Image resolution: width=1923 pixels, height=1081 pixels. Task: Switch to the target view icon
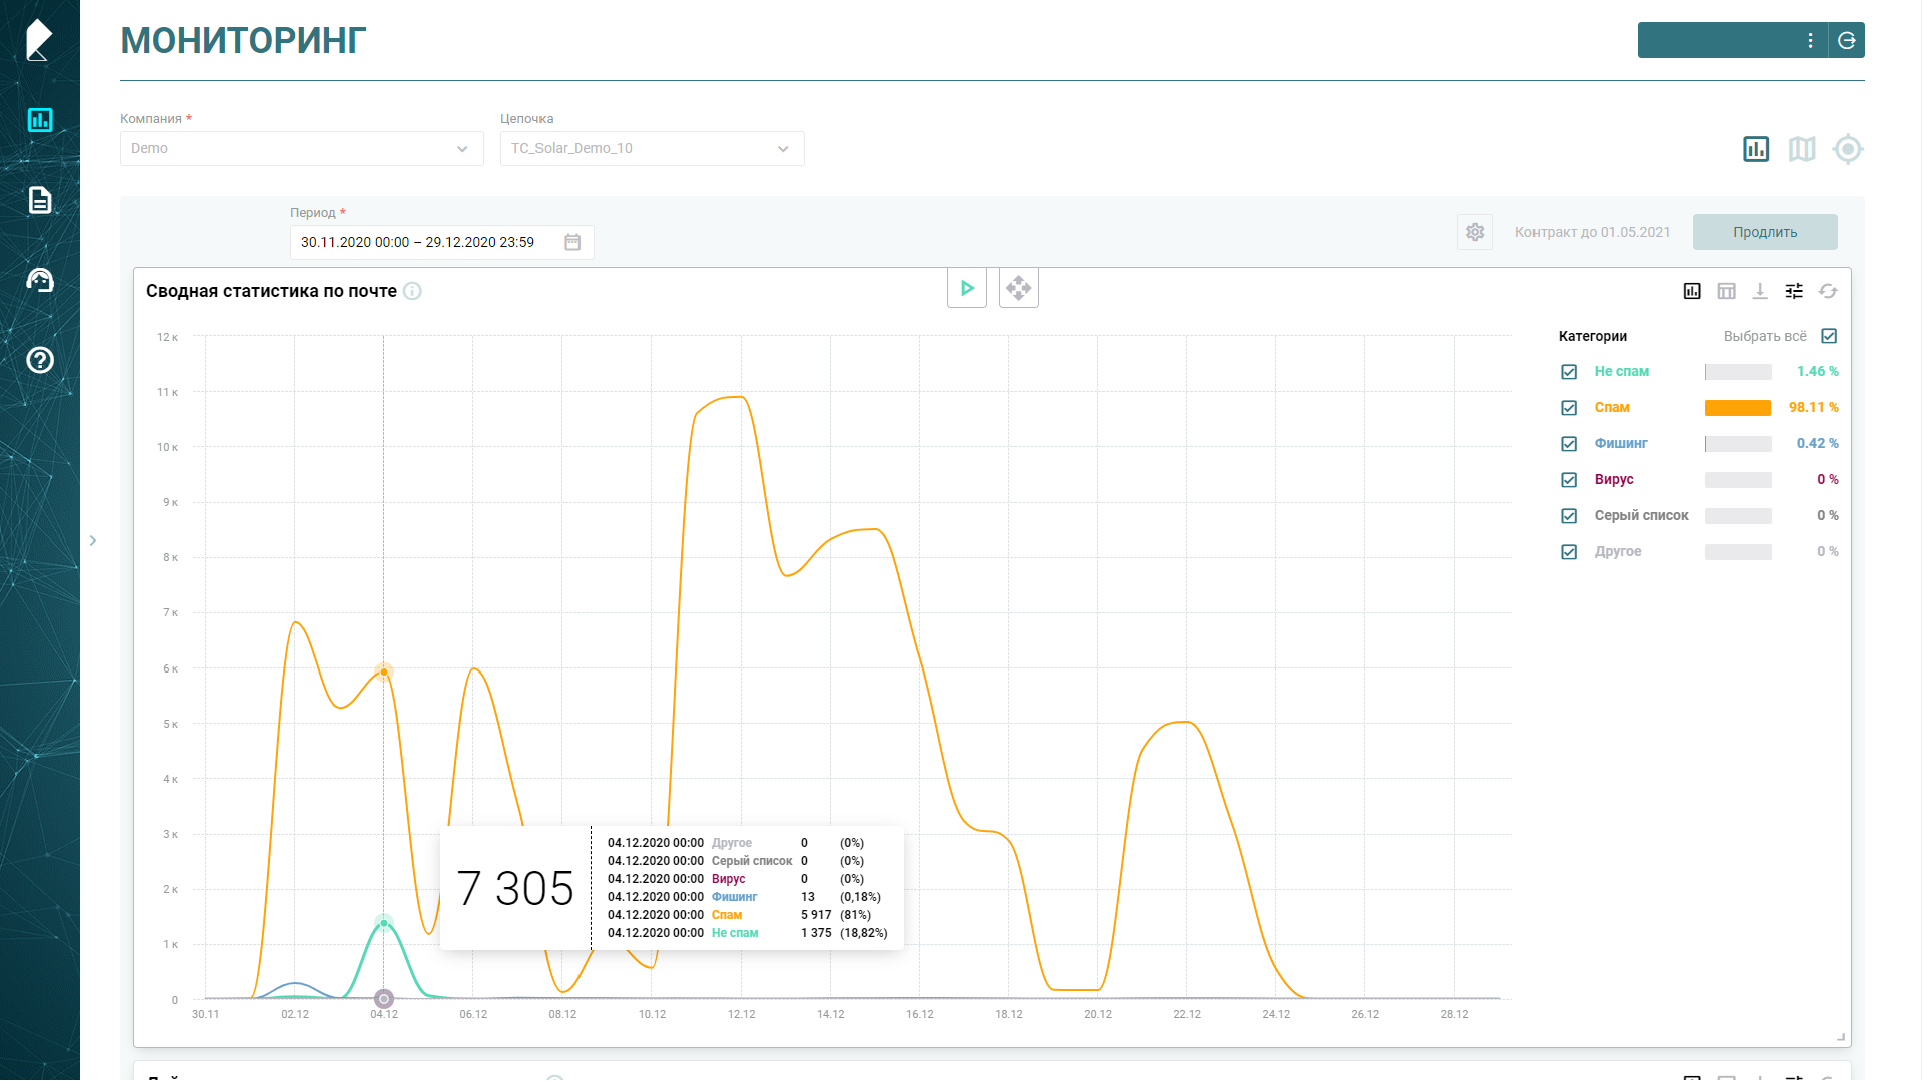[x=1848, y=149]
